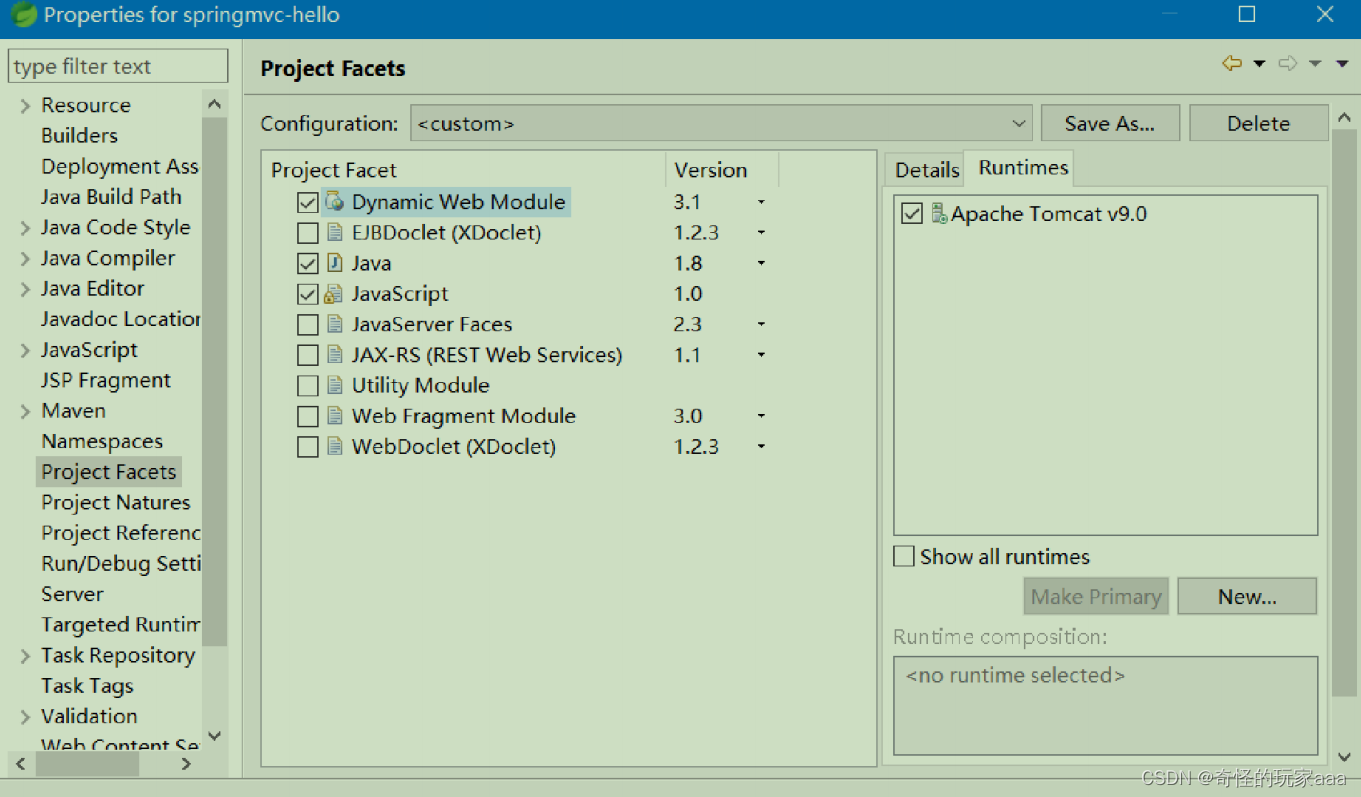Click the Version column header
Image resolution: width=1361 pixels, height=797 pixels.
[x=721, y=170]
